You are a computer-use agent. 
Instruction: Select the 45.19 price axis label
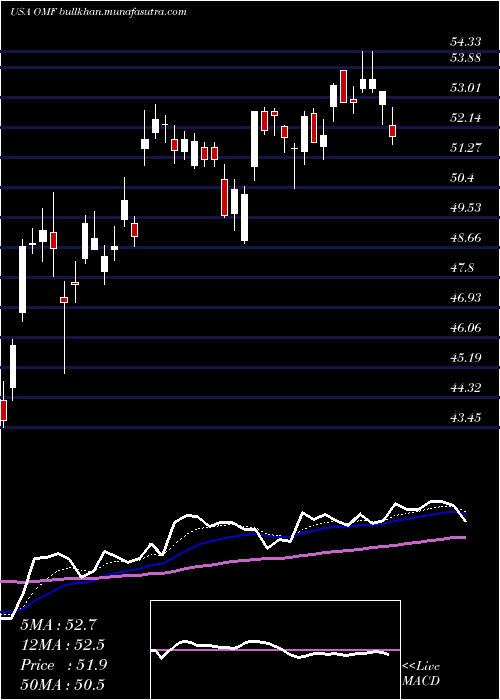click(x=466, y=358)
